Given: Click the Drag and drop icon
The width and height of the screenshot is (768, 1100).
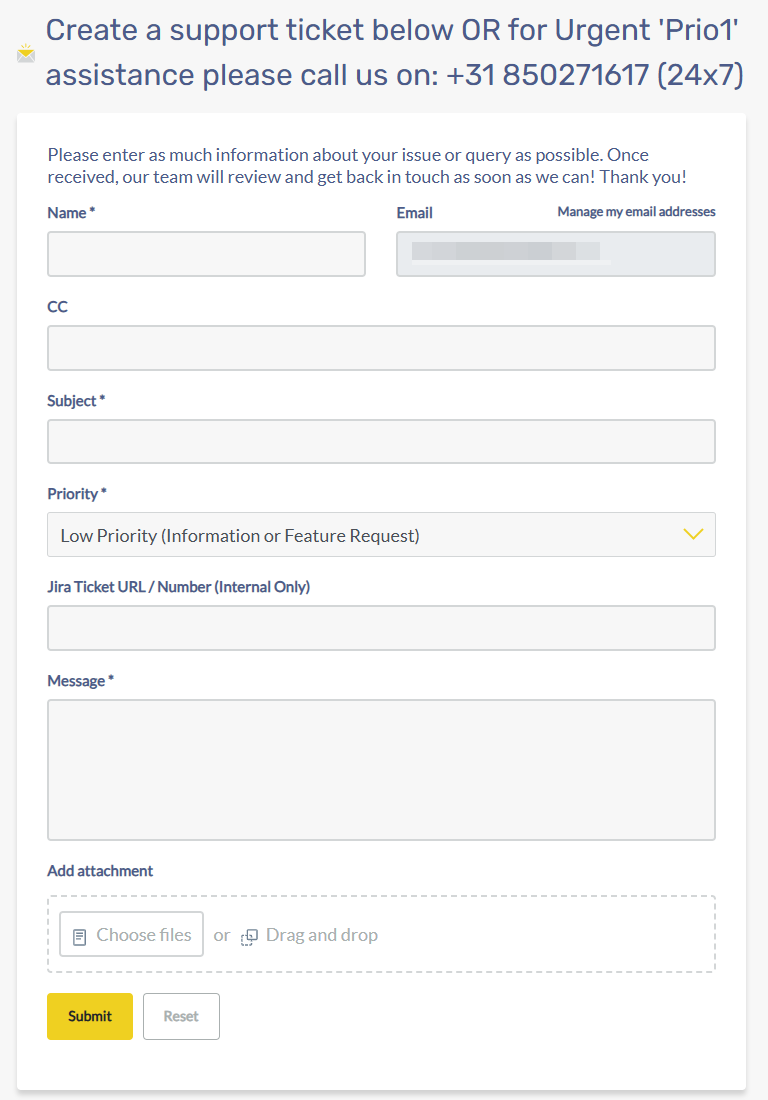Looking at the screenshot, I should [x=250, y=937].
